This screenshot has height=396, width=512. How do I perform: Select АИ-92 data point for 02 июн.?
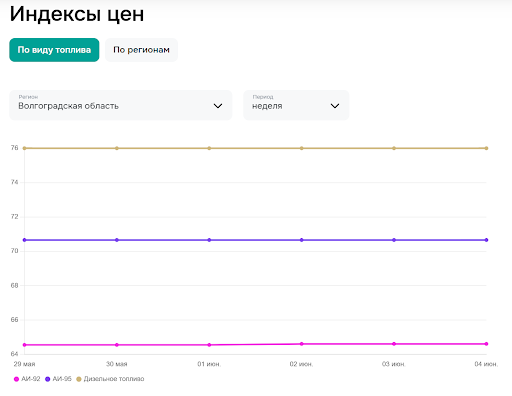coord(302,344)
